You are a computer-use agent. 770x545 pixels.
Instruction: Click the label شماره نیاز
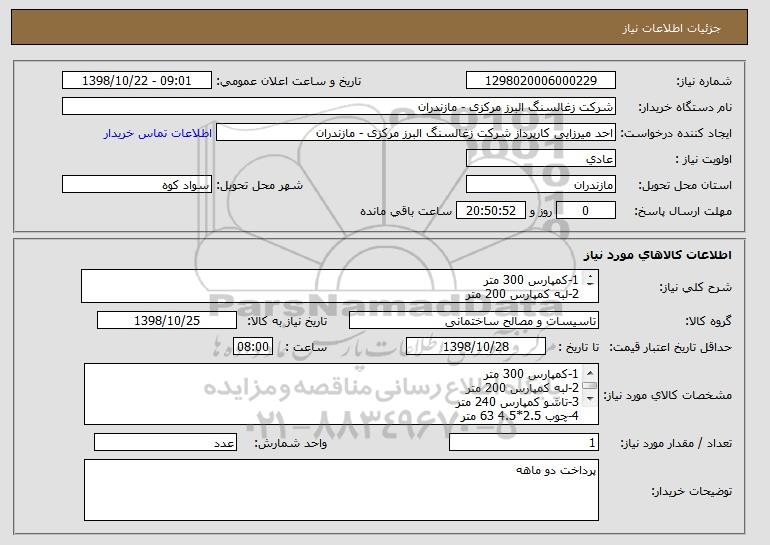(x=704, y=81)
